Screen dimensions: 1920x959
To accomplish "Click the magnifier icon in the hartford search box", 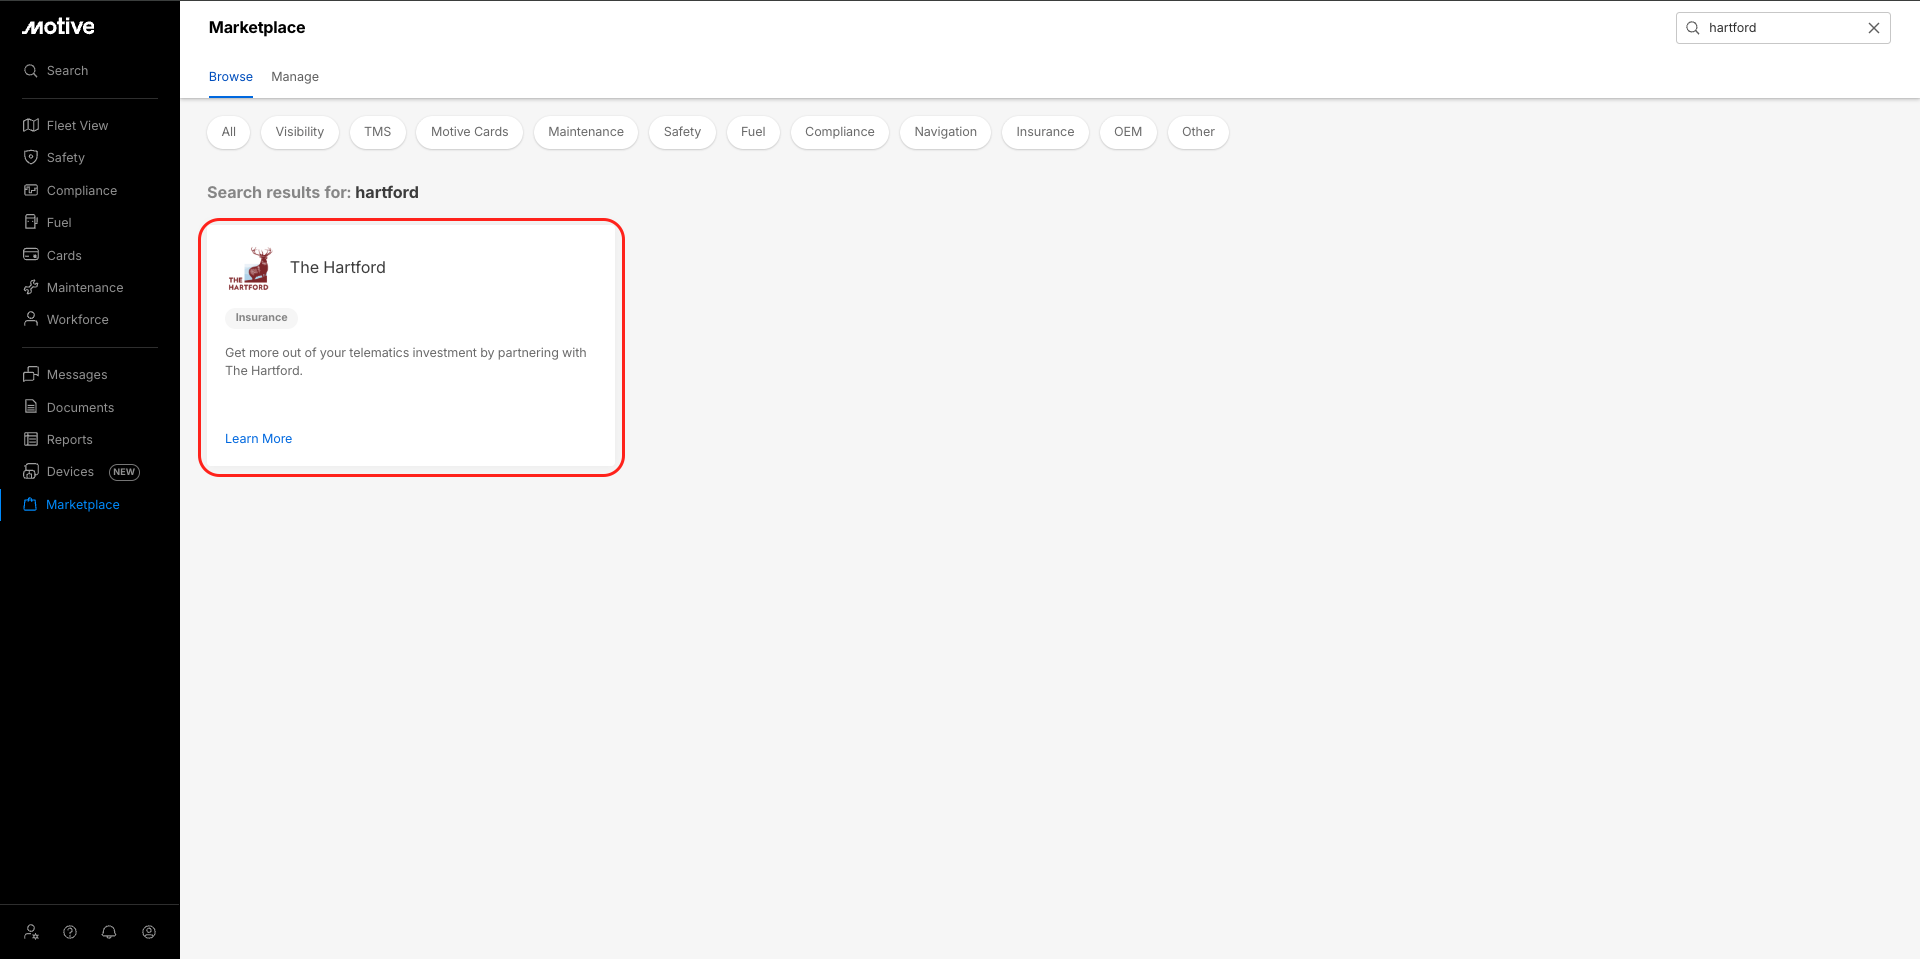I will tap(1693, 28).
